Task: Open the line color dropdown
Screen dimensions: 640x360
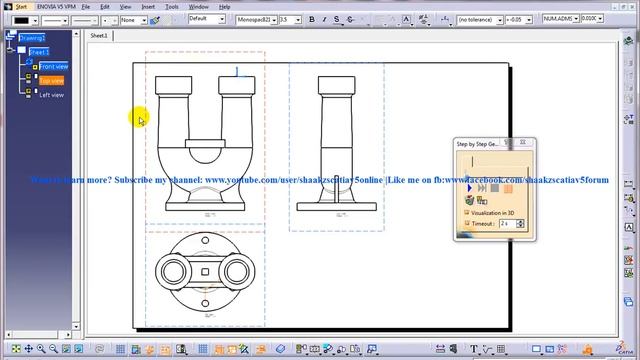Action: [x=35, y=20]
